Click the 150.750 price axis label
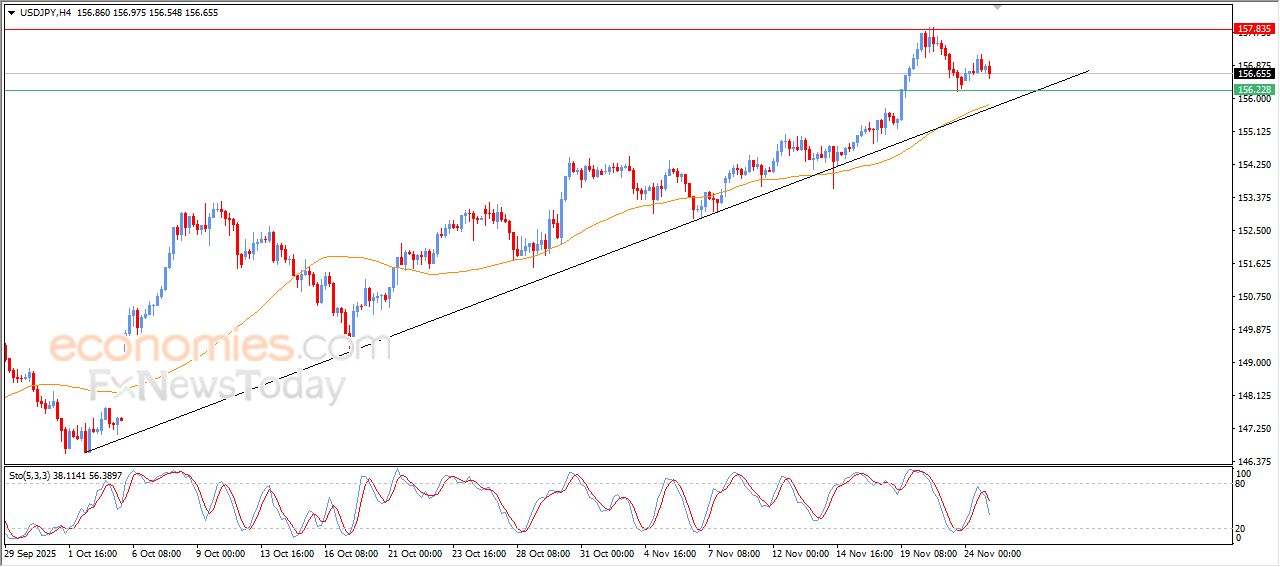 1254,297
